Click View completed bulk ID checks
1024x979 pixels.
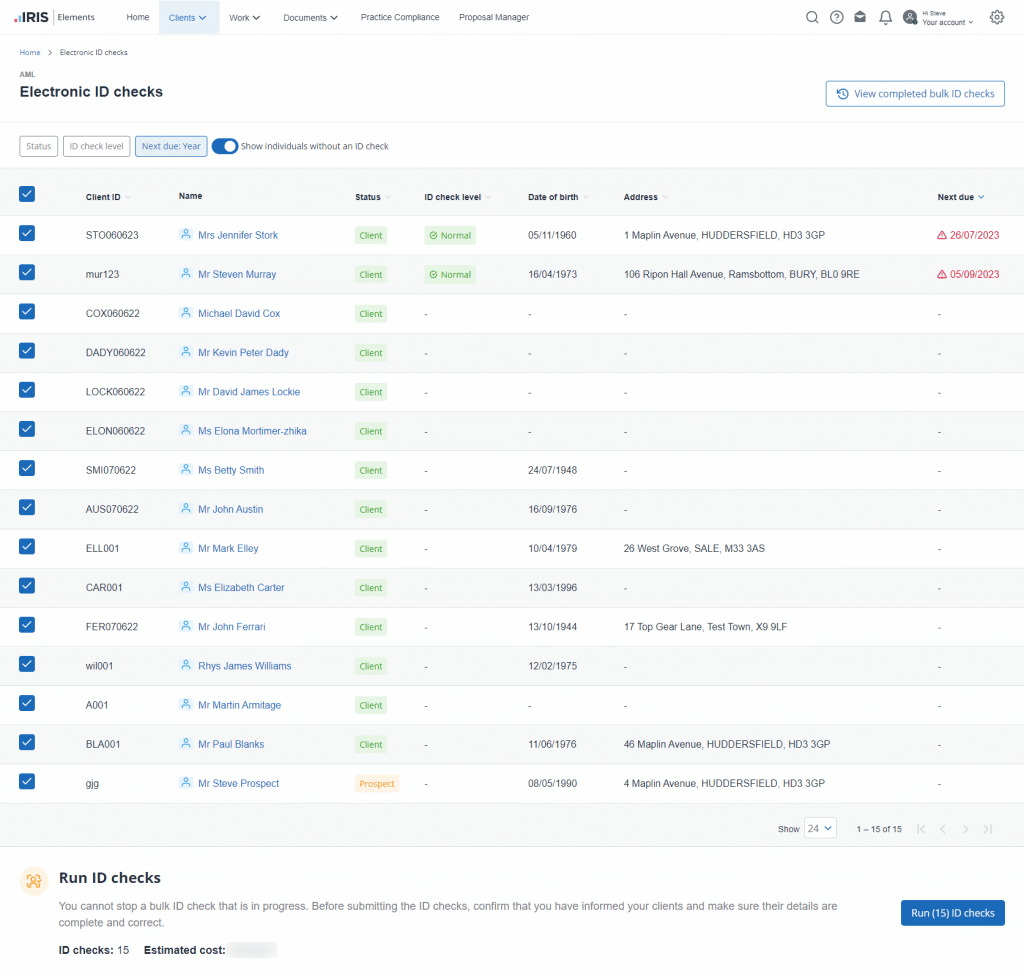[915, 94]
